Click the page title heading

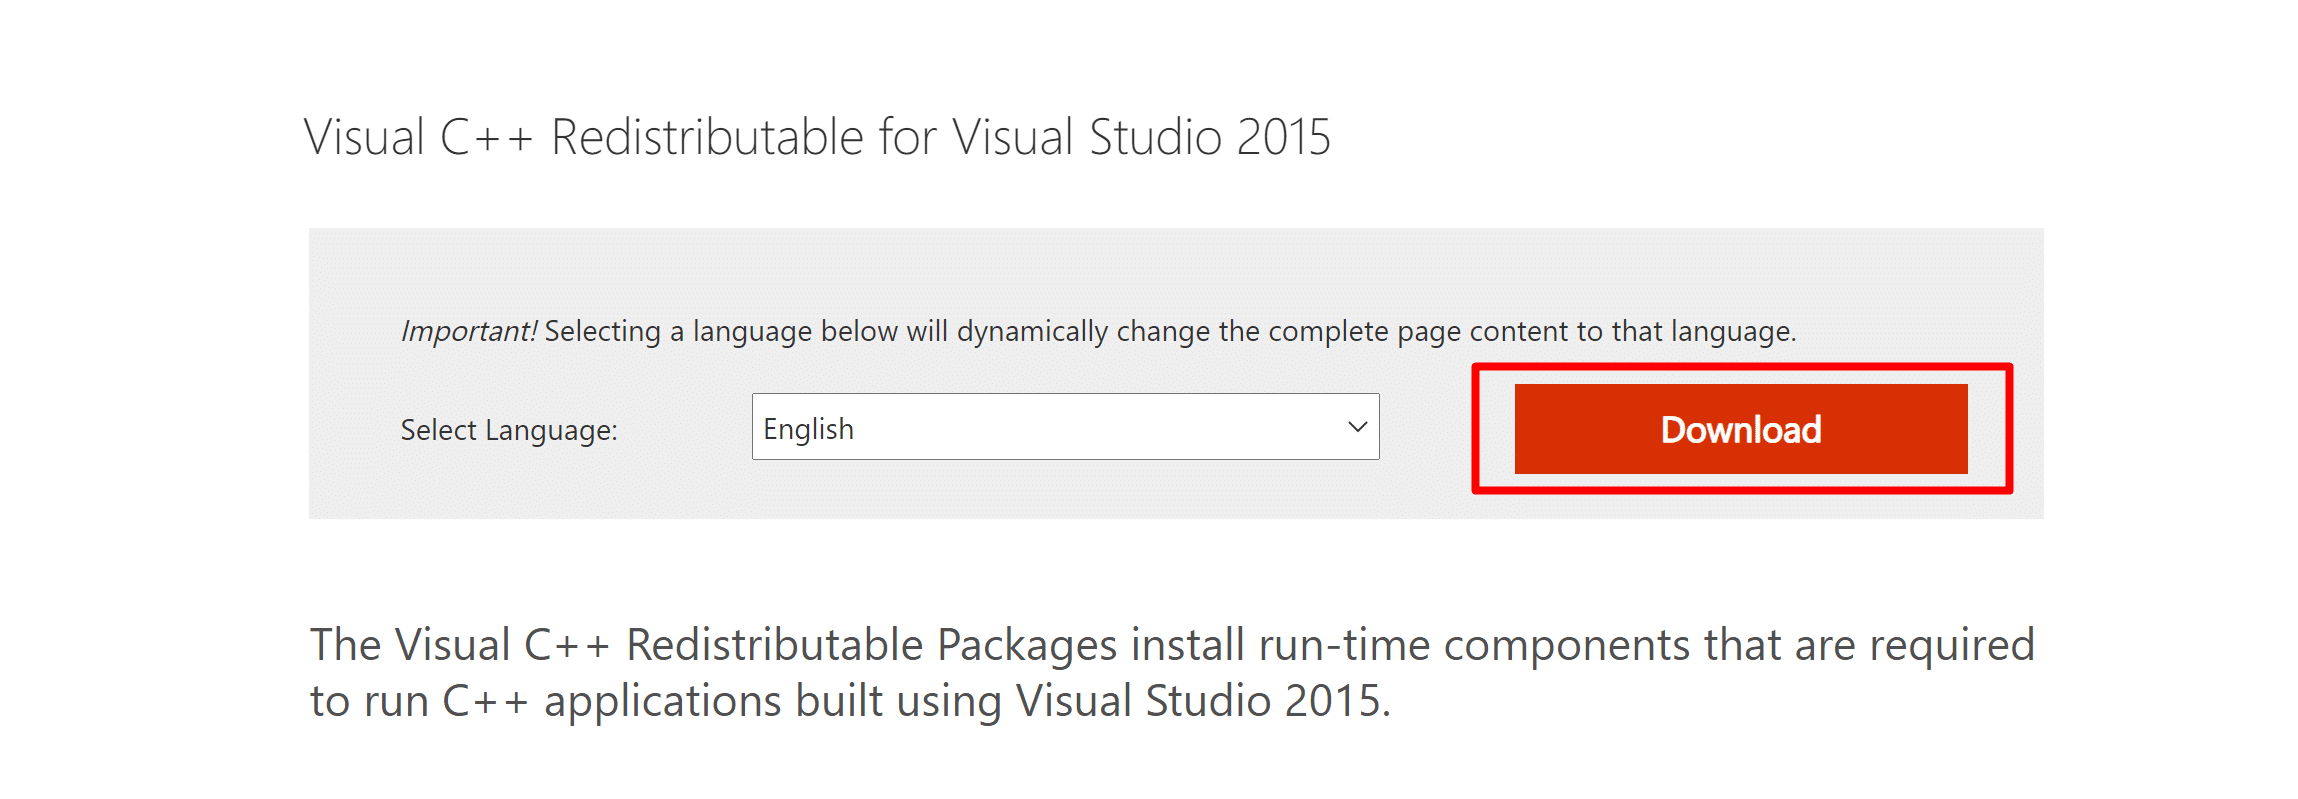click(x=817, y=137)
